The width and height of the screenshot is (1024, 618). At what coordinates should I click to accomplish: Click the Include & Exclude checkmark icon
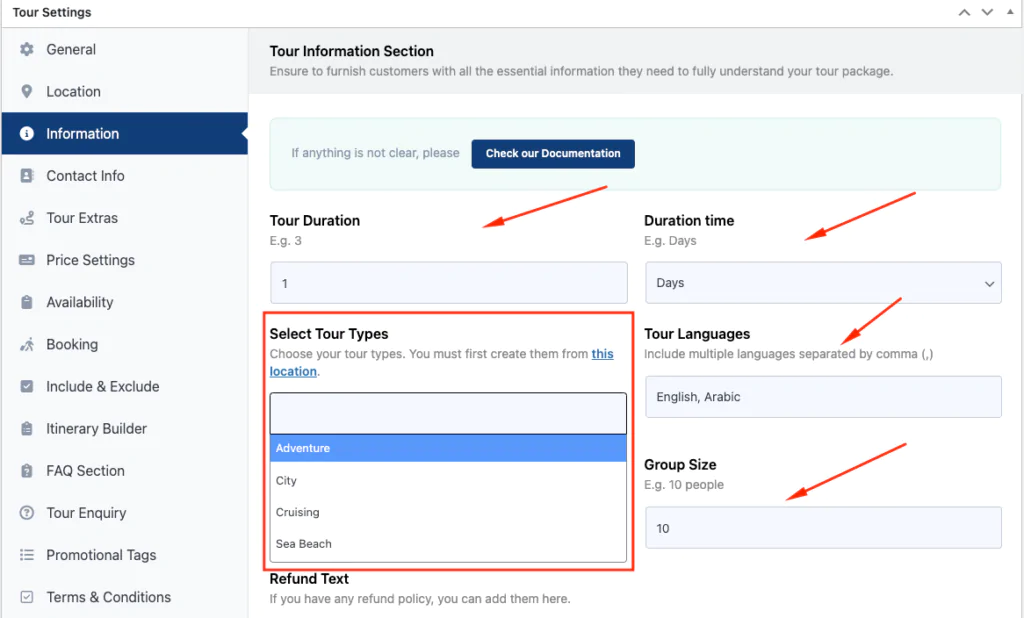[x=27, y=386]
